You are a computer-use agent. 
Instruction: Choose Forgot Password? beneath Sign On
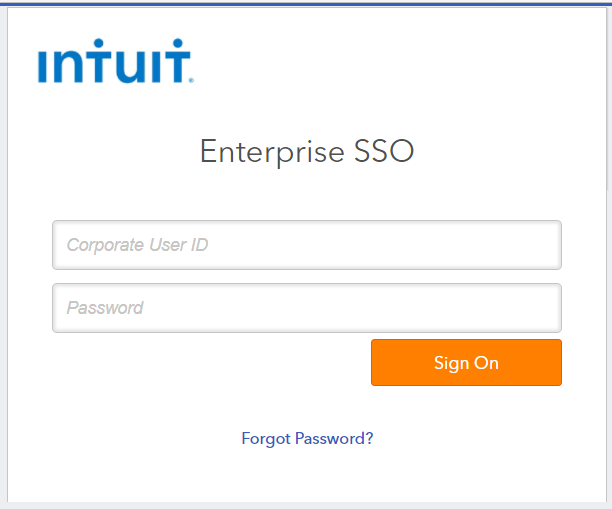(307, 438)
